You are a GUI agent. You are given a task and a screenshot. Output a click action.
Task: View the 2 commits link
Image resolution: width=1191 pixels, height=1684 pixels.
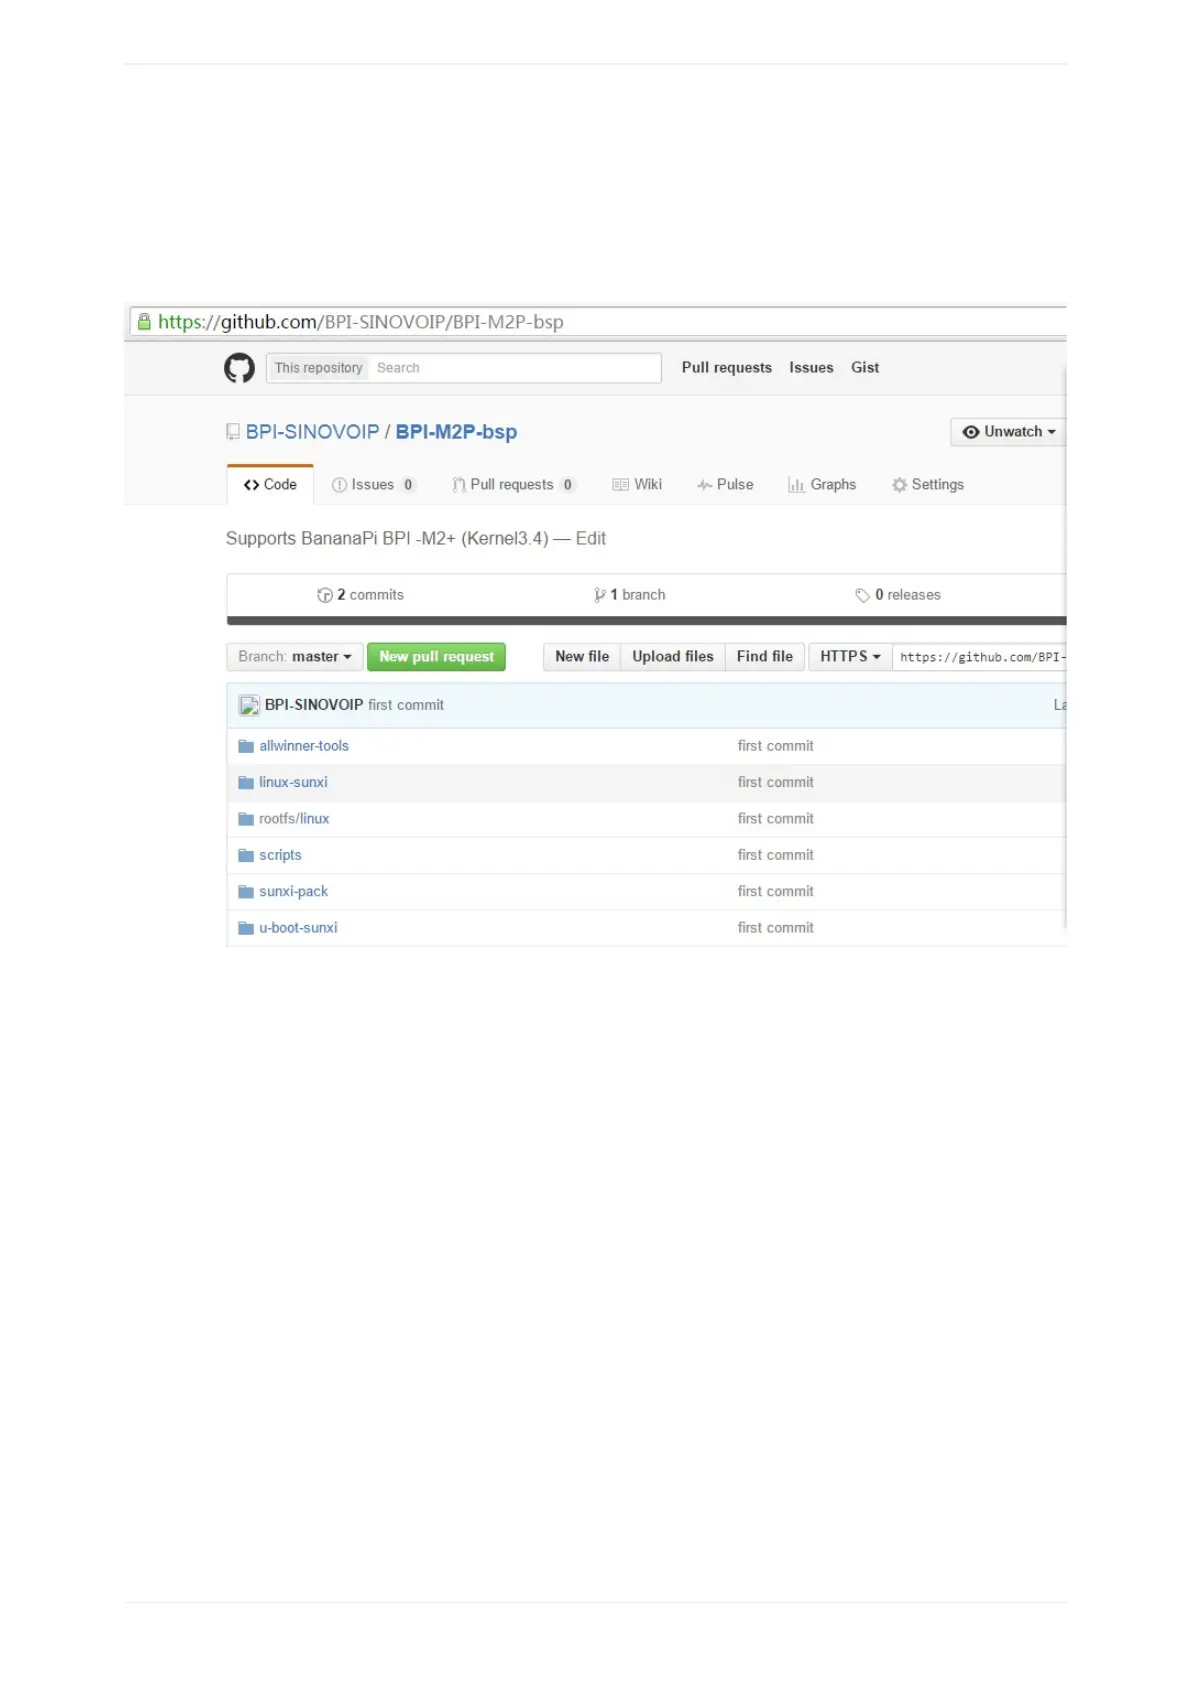click(361, 595)
